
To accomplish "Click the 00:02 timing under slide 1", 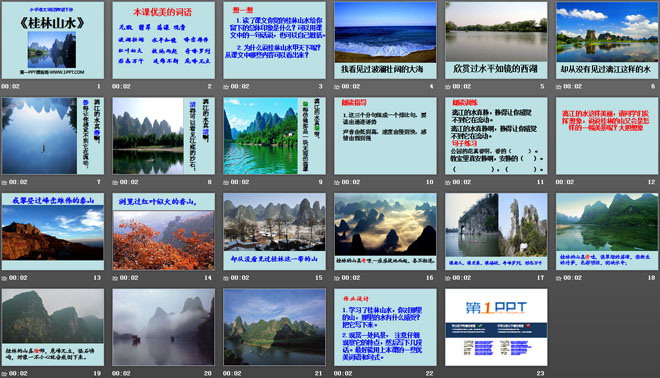I will (x=11, y=87).
